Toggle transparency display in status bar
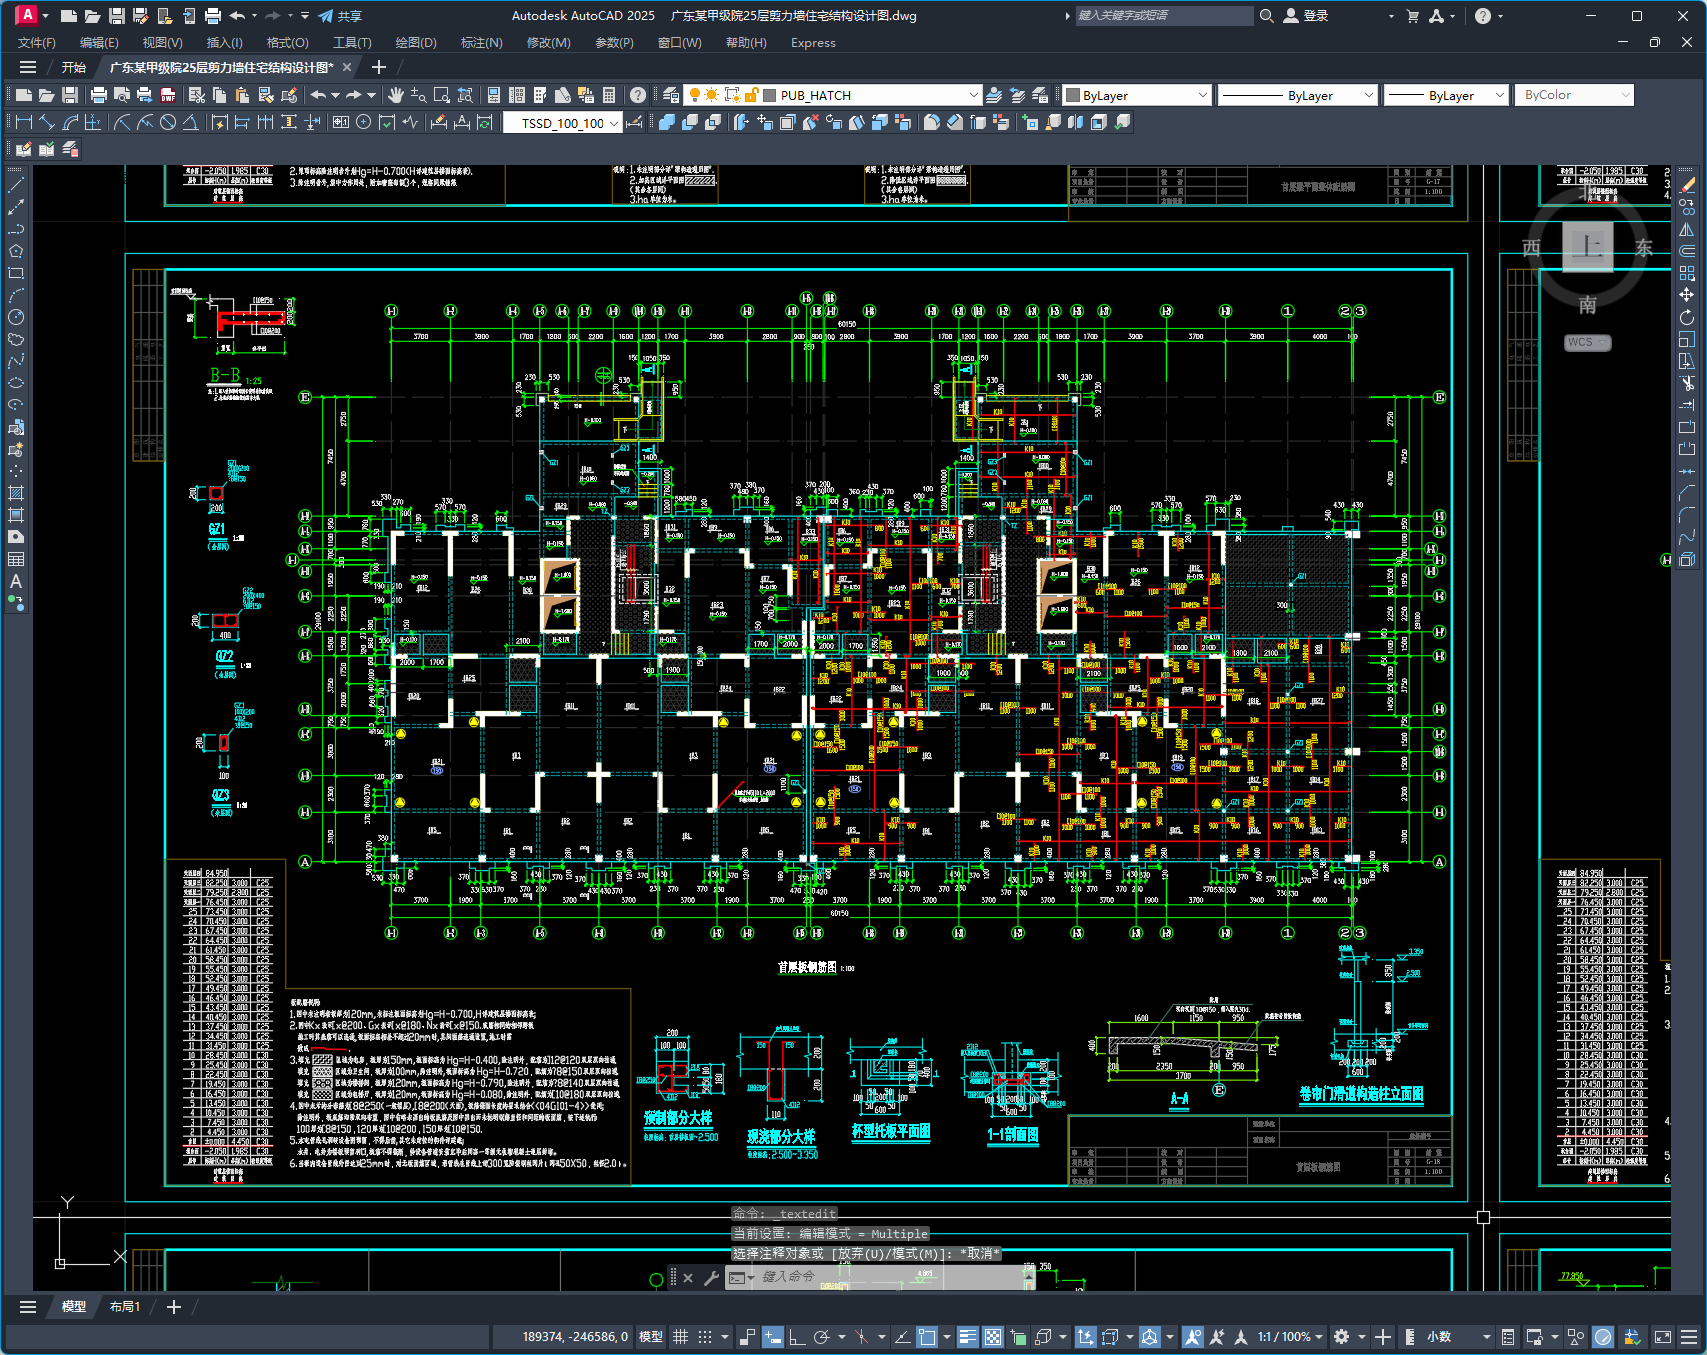The image size is (1707, 1355). click(992, 1337)
